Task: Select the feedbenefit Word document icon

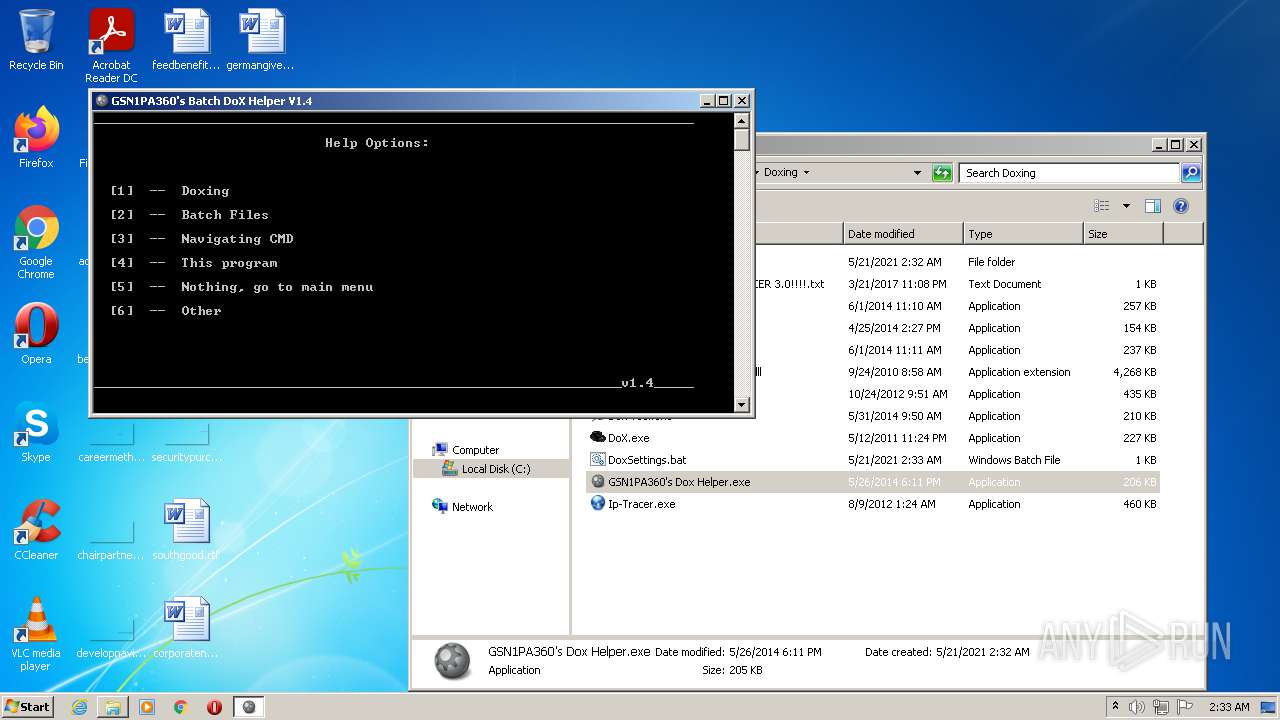Action: point(186,40)
